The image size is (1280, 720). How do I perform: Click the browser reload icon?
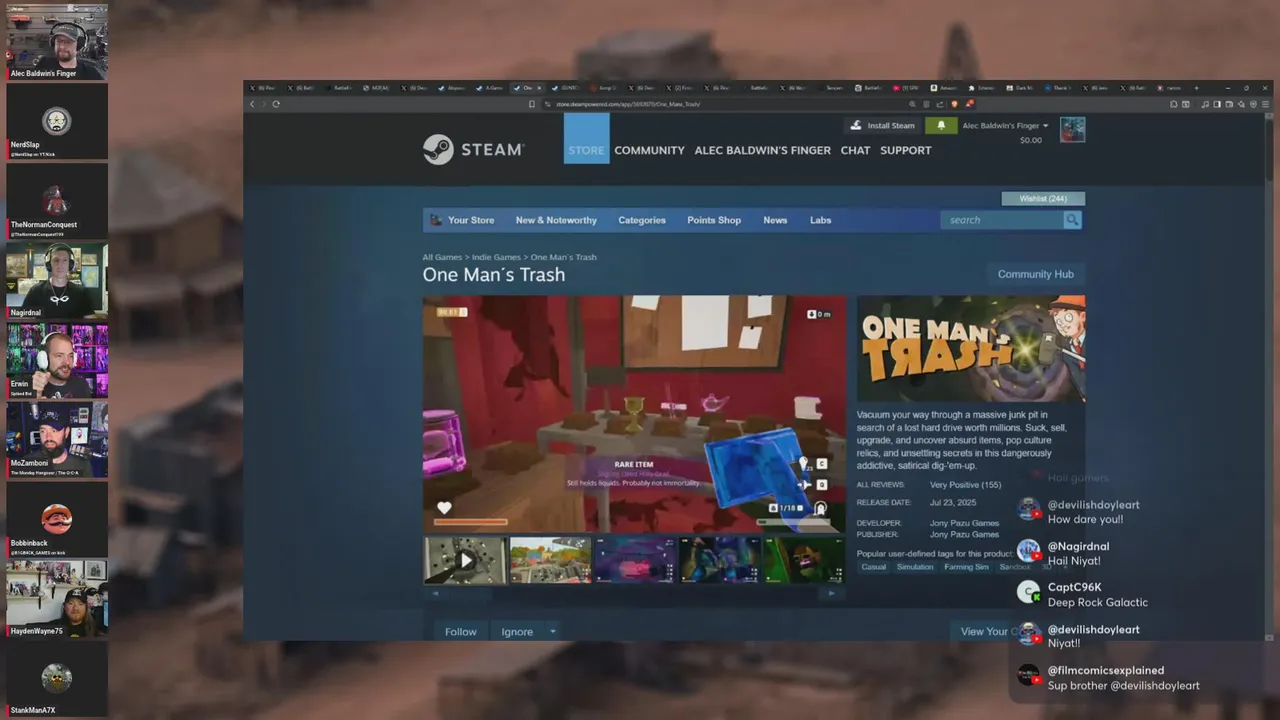pos(276,104)
